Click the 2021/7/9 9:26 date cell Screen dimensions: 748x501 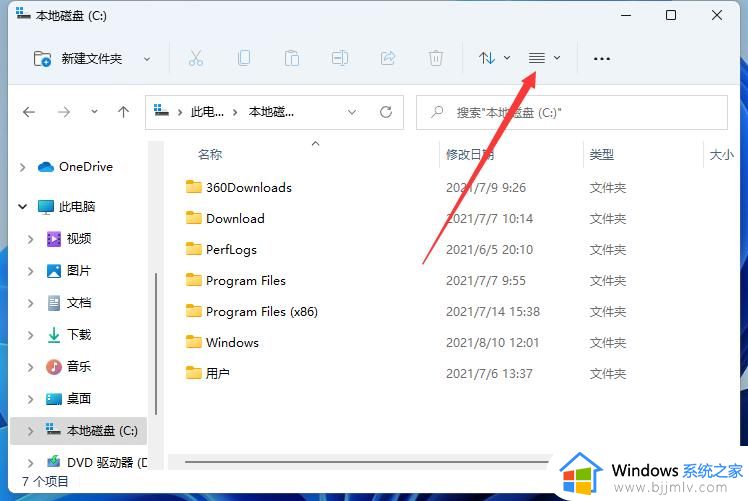coord(486,188)
